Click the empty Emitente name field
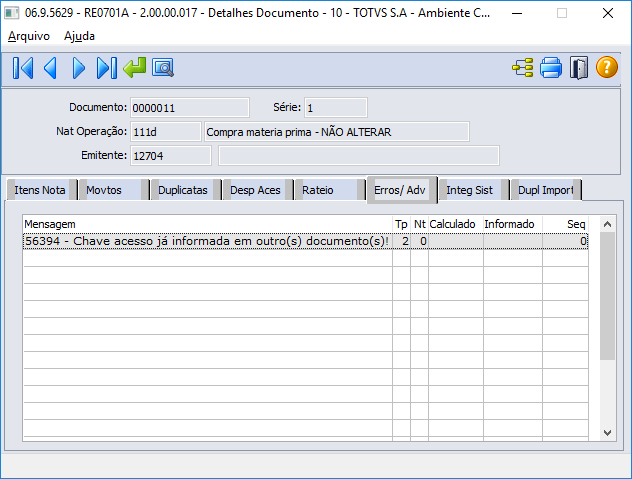The width and height of the screenshot is (632, 479). pyautogui.click(x=359, y=156)
